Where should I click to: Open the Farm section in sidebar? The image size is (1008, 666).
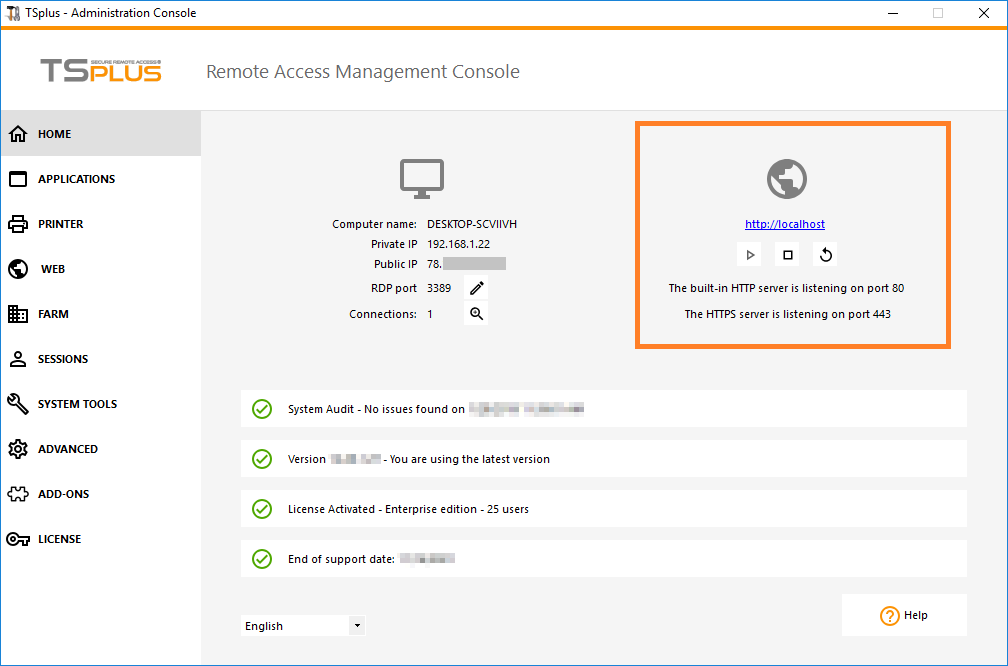(x=53, y=314)
